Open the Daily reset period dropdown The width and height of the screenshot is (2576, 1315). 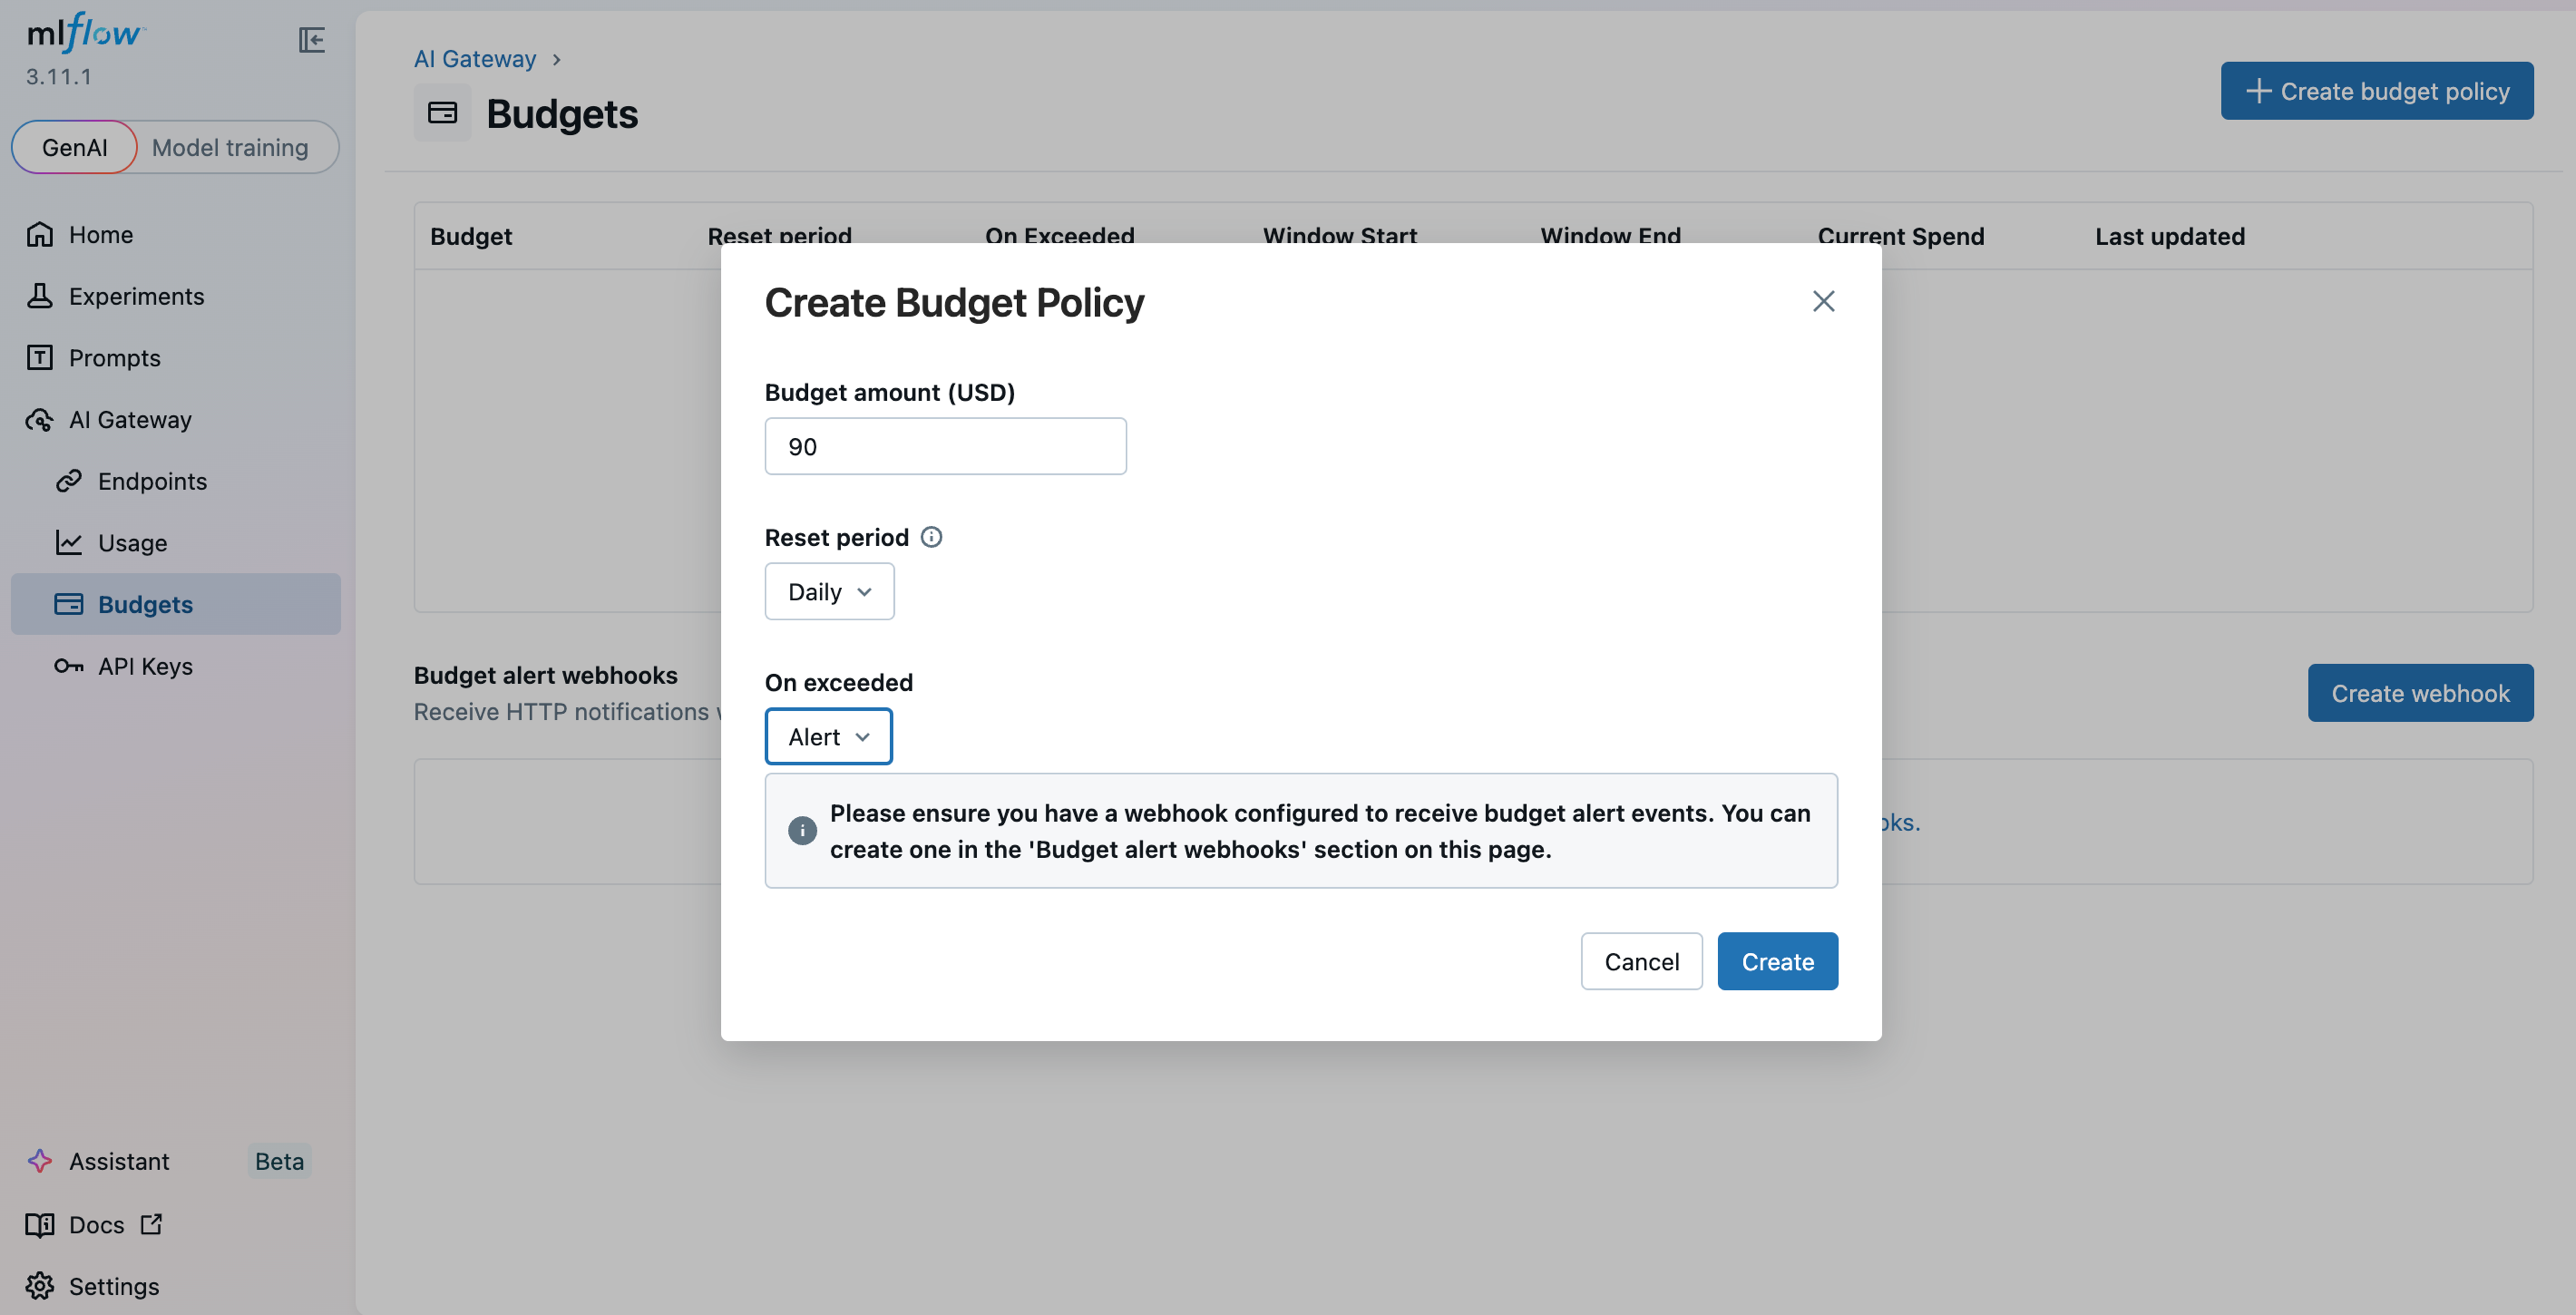coord(829,591)
